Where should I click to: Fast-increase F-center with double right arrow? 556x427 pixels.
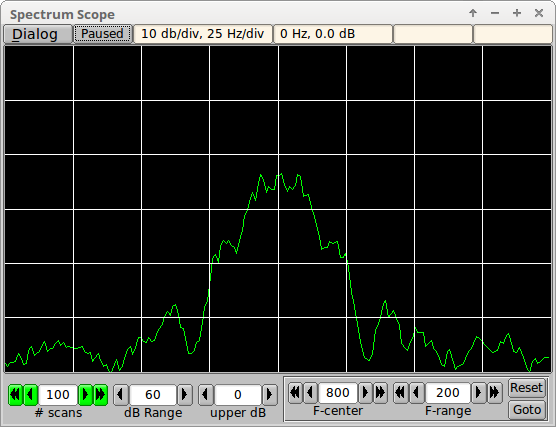click(380, 393)
